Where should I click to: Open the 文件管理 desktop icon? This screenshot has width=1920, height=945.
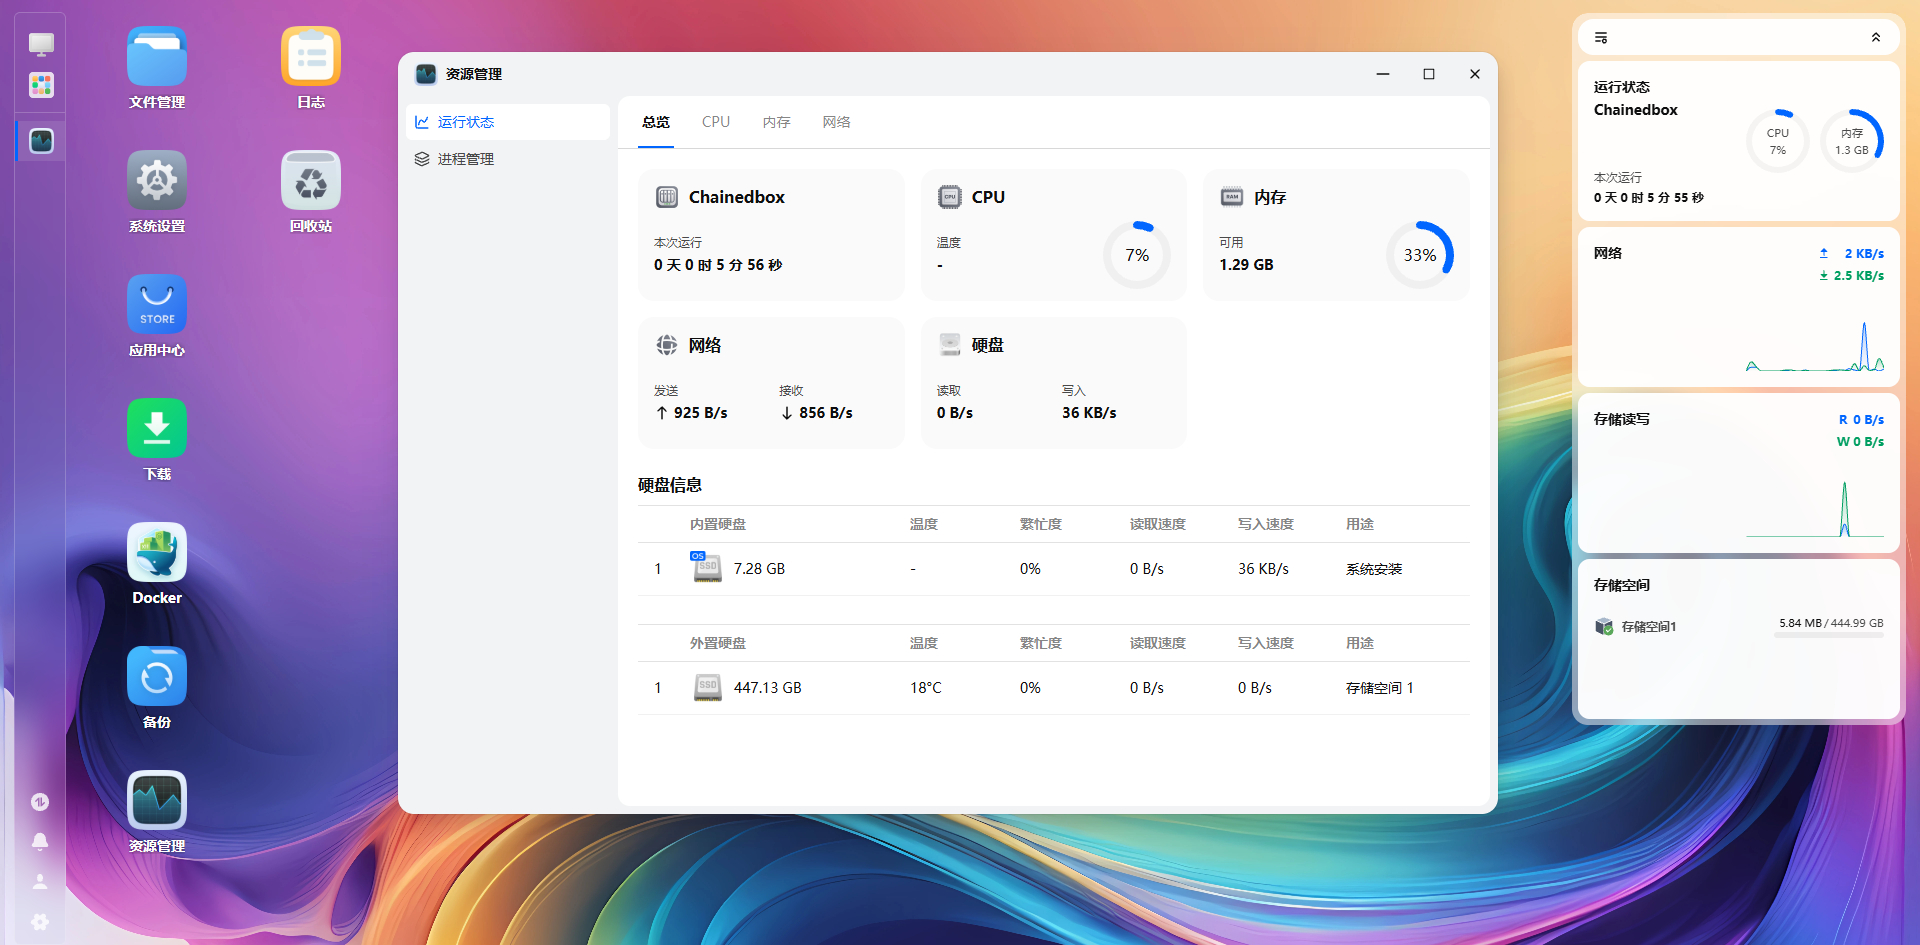point(157,57)
